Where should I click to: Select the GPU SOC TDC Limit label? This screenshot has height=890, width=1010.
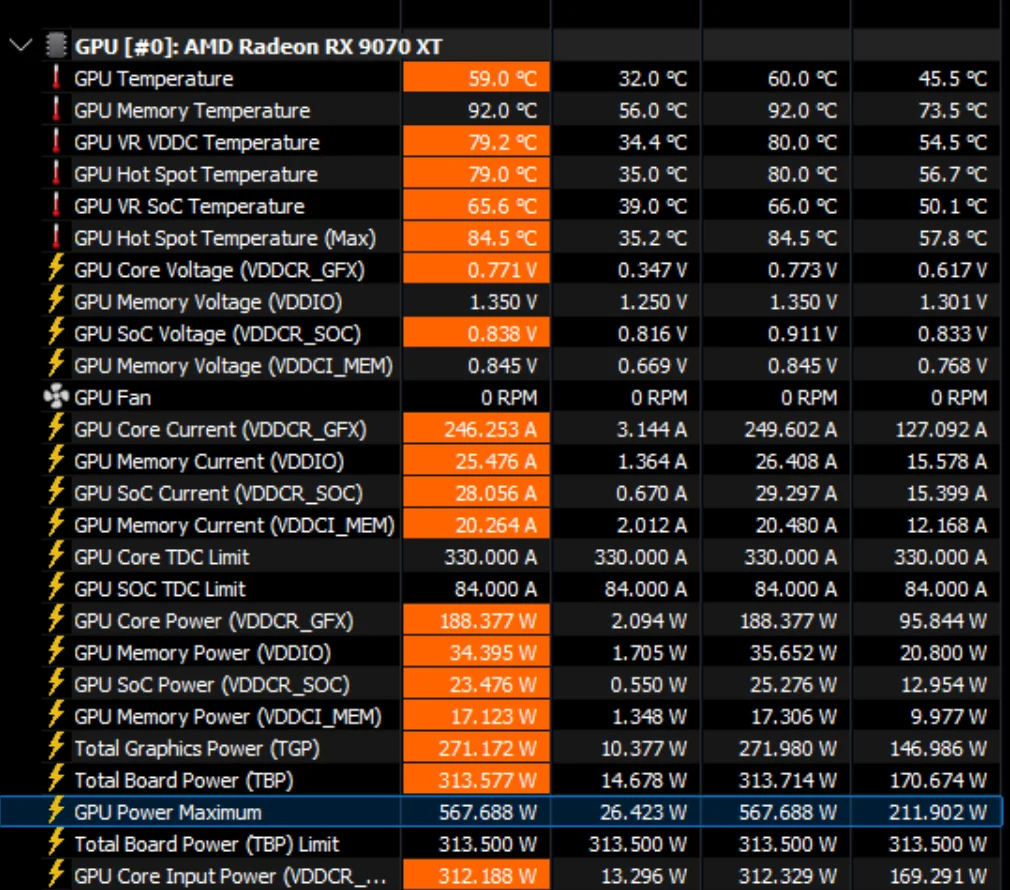(160, 589)
